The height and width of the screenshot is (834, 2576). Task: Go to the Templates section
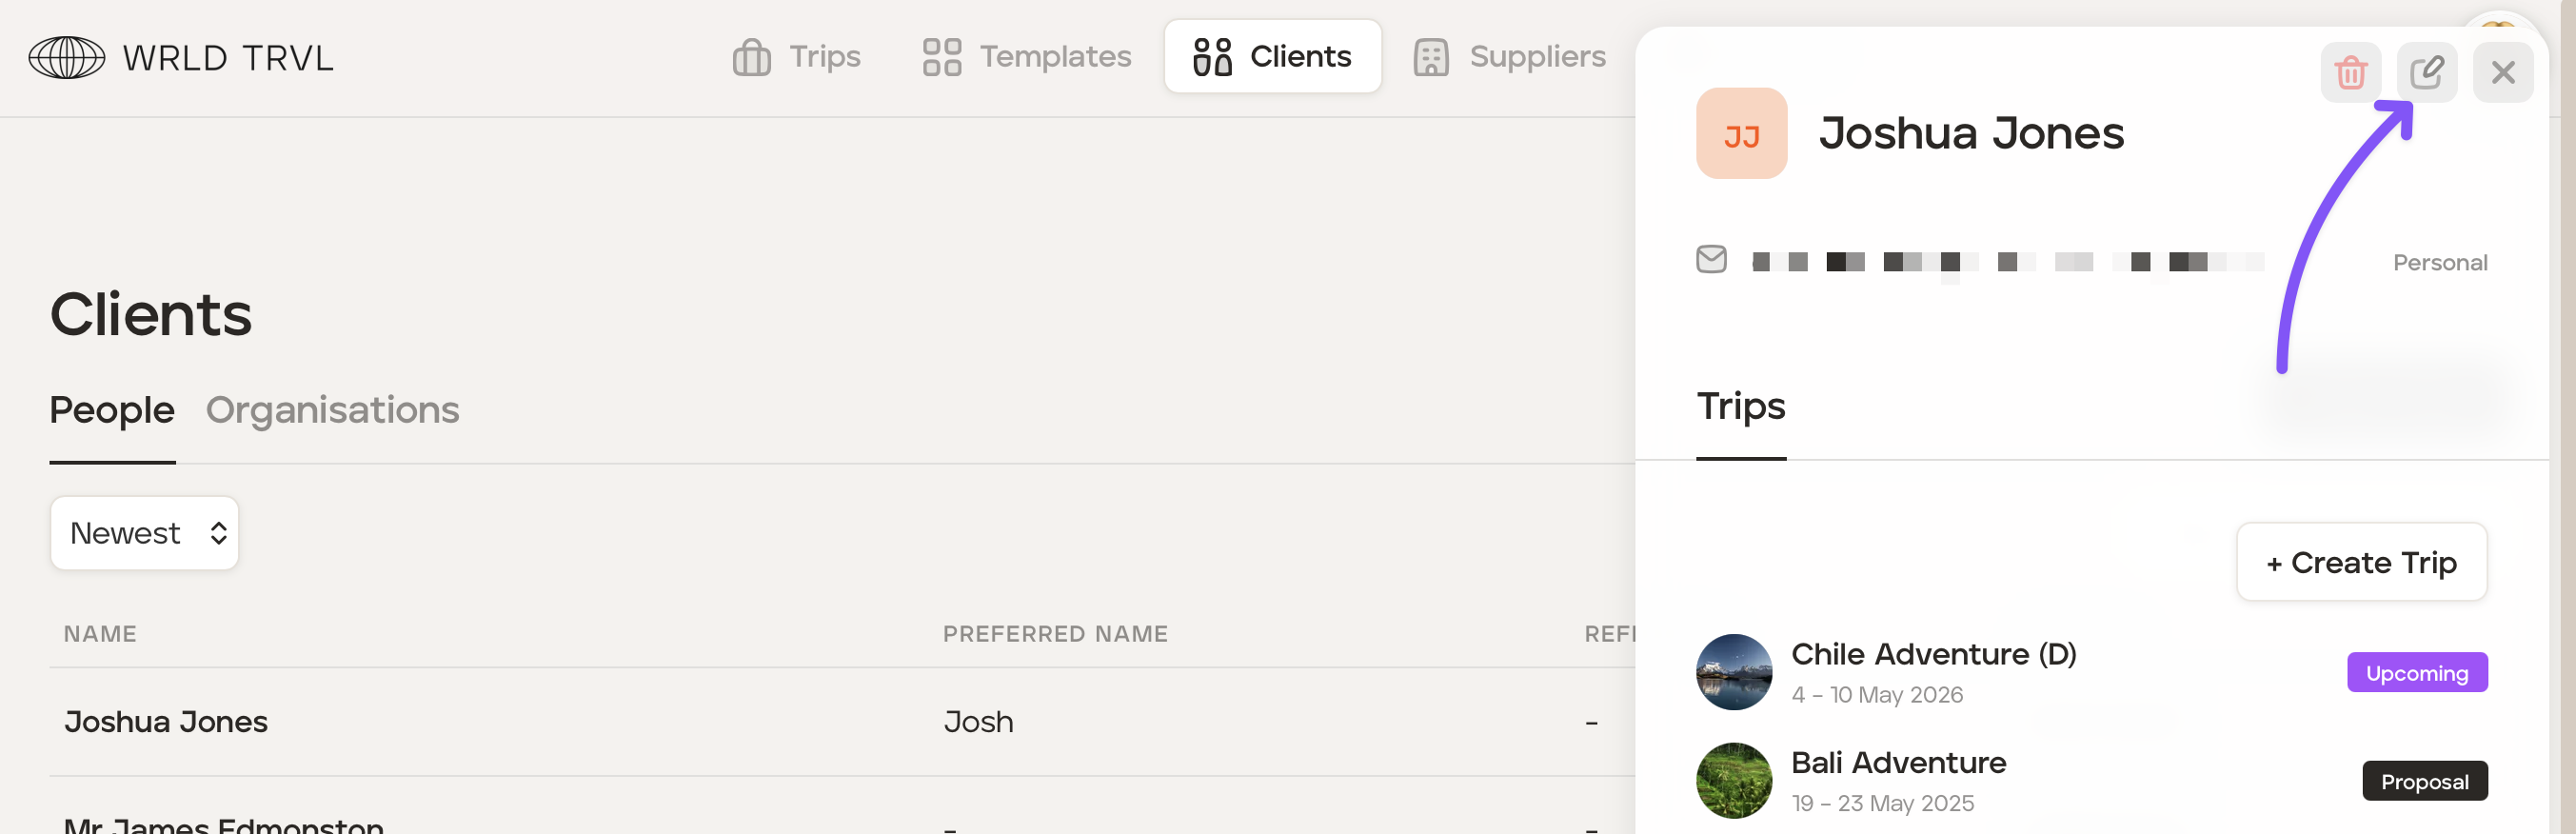pyautogui.click(x=1026, y=57)
